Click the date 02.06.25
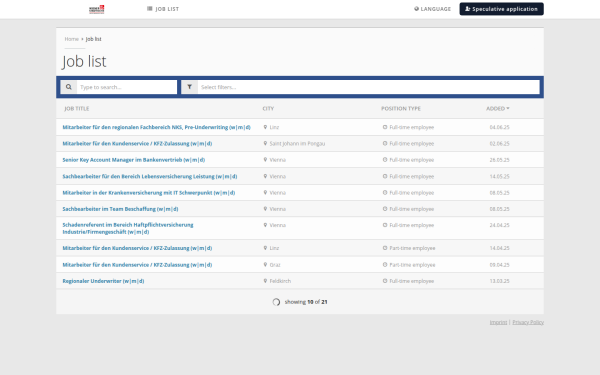The width and height of the screenshot is (600, 375). [499, 143]
